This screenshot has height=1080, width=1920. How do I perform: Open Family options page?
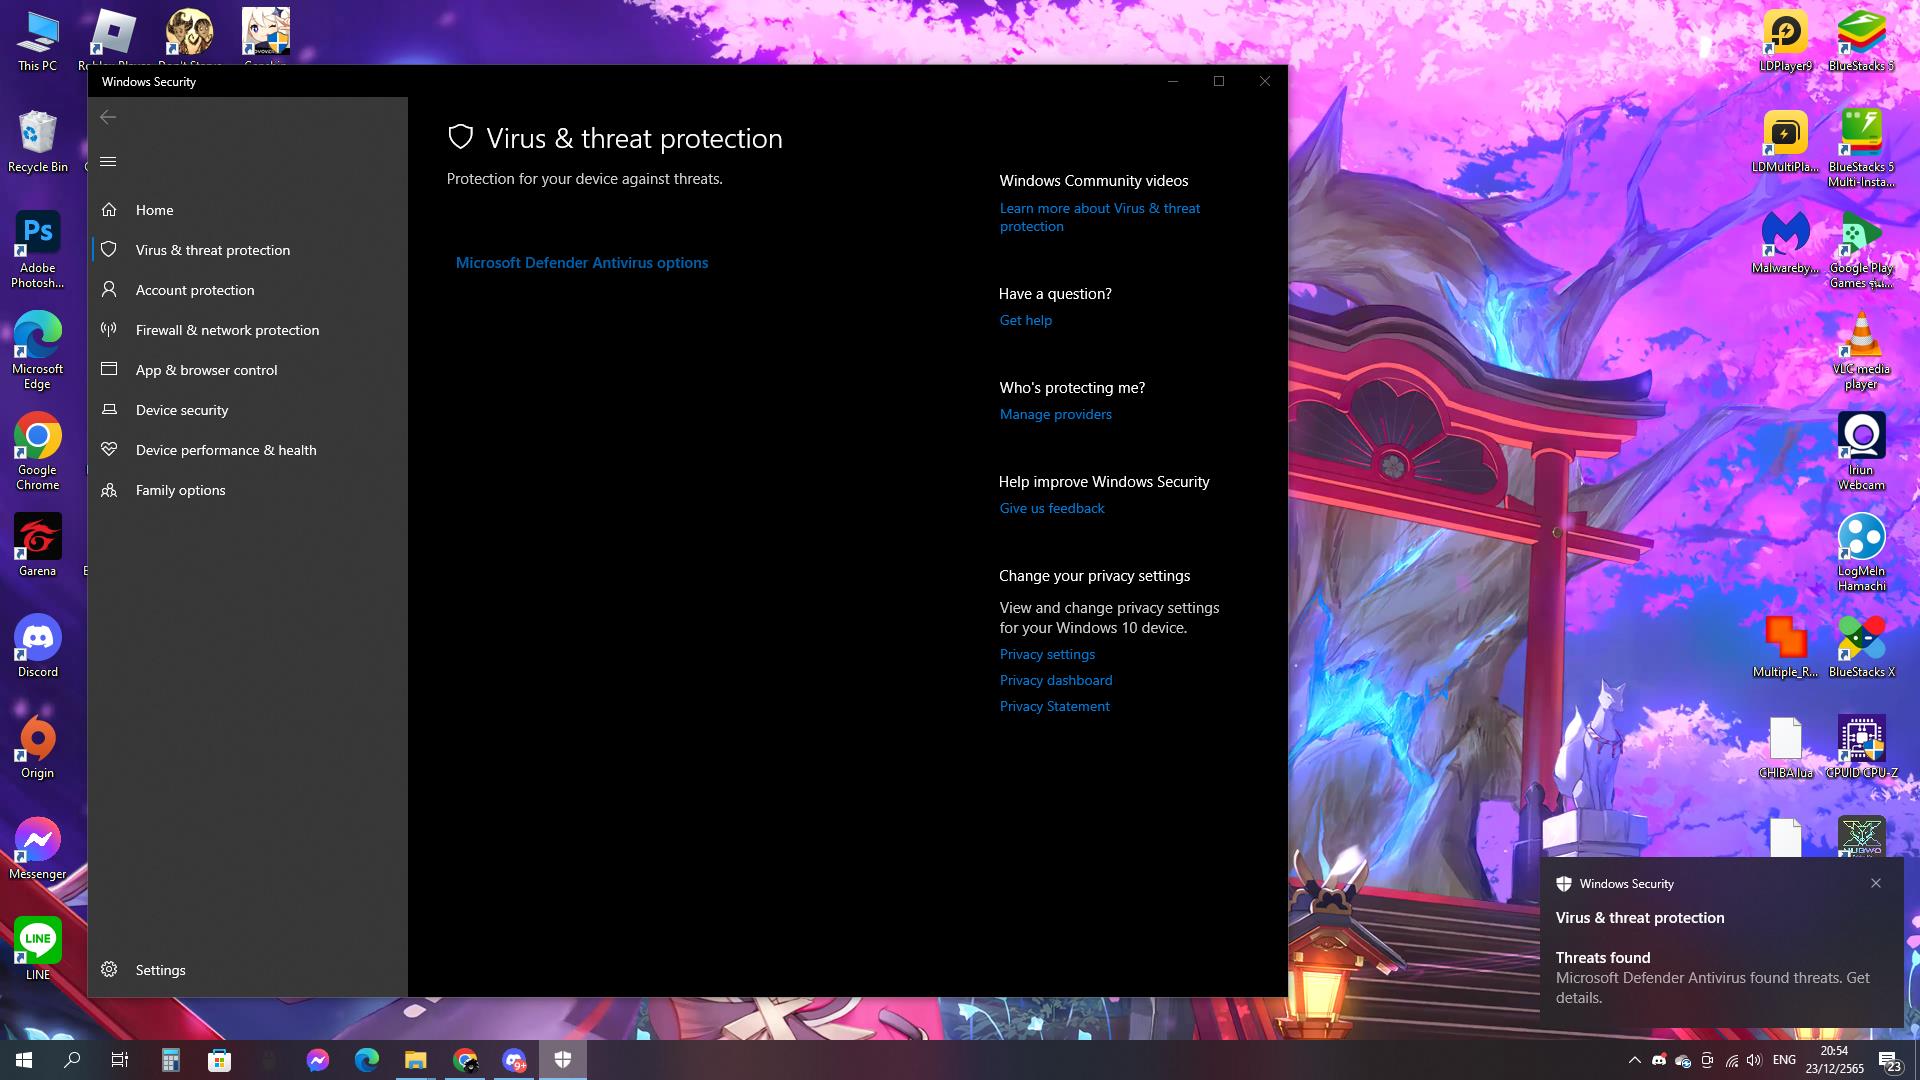click(180, 490)
